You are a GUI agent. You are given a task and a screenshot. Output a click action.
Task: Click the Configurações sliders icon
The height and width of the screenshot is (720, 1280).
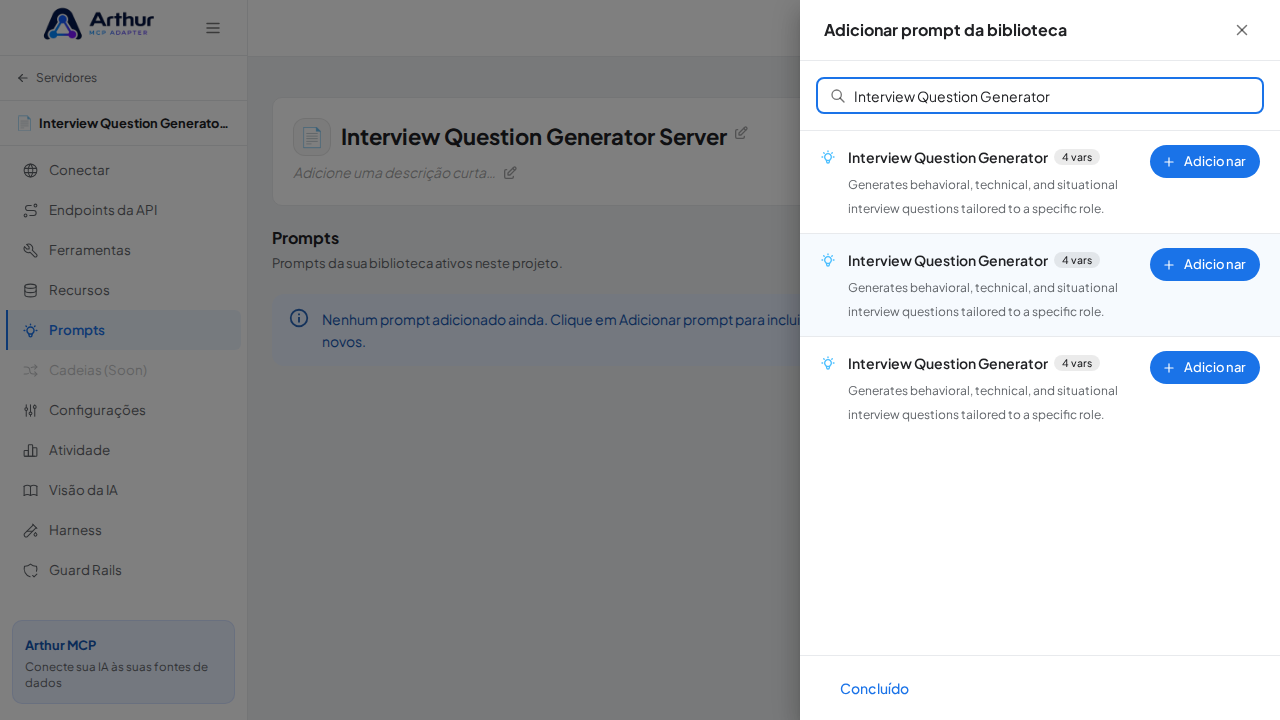pos(30,410)
